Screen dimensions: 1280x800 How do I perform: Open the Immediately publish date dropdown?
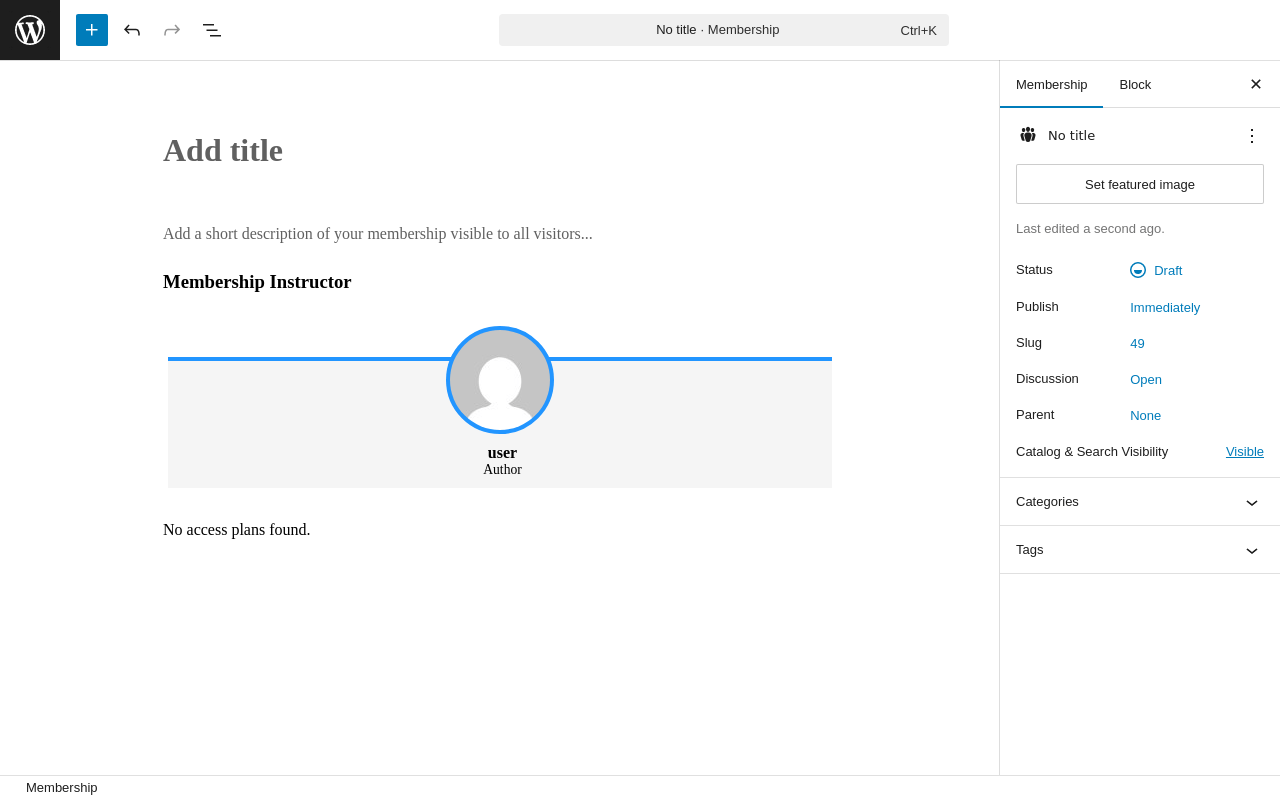pos(1165,307)
